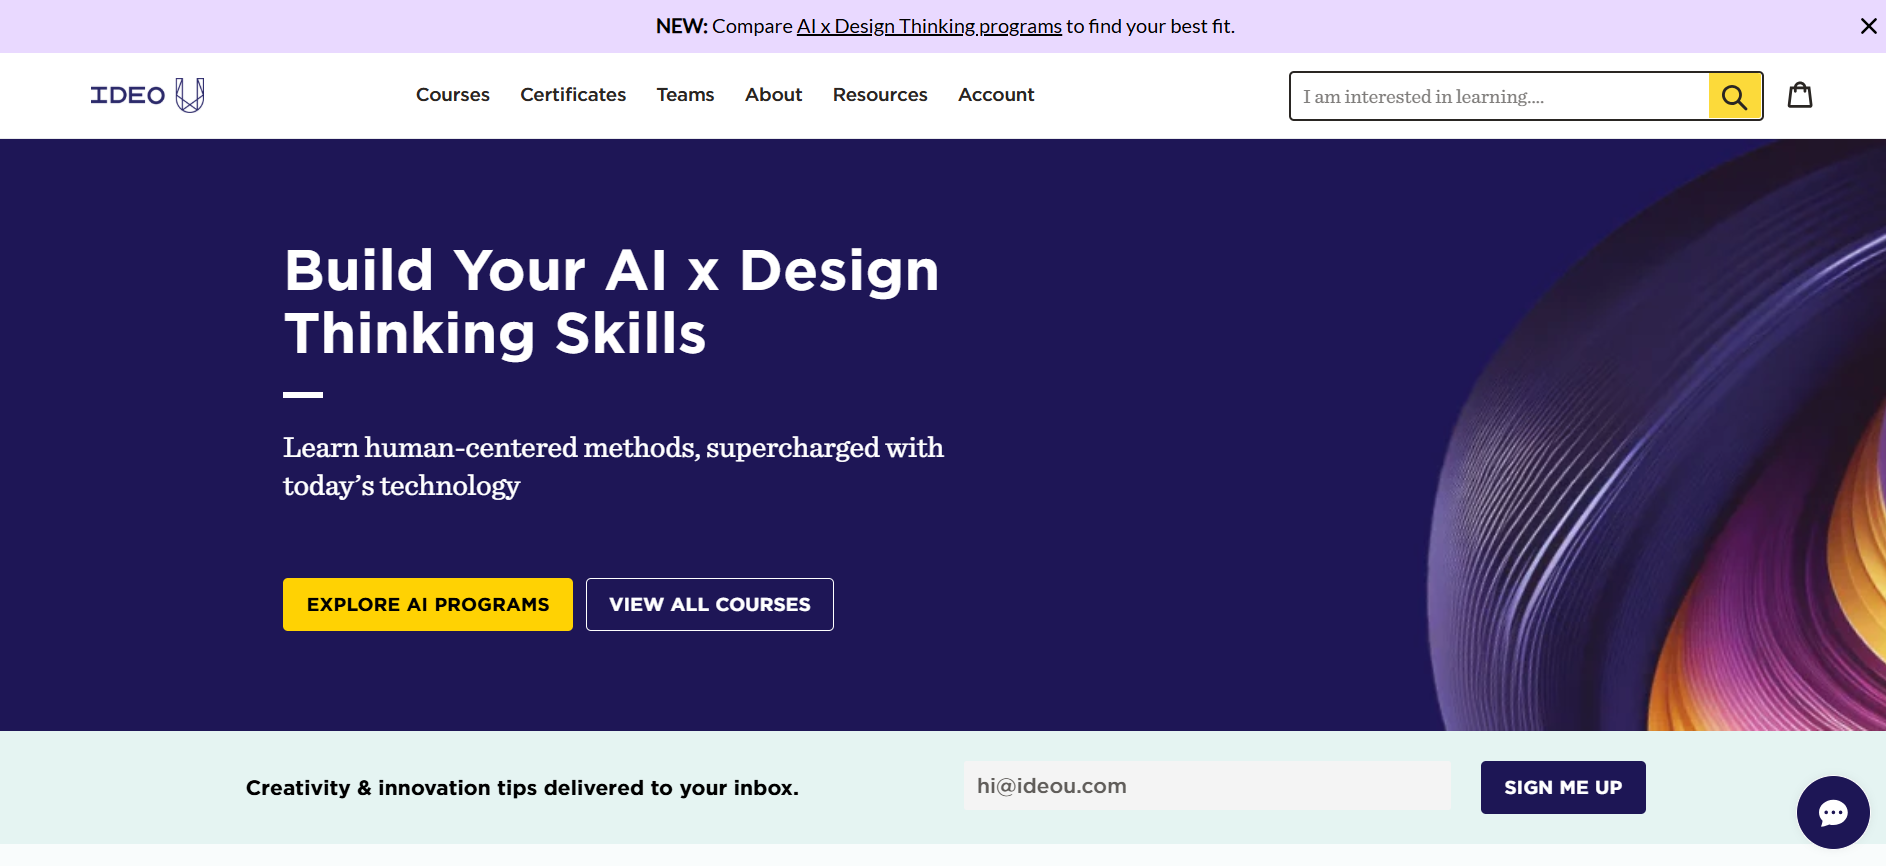The image size is (1886, 866).
Task: Focus the 'I am interested in learning' search field
Action: pyautogui.click(x=1498, y=97)
